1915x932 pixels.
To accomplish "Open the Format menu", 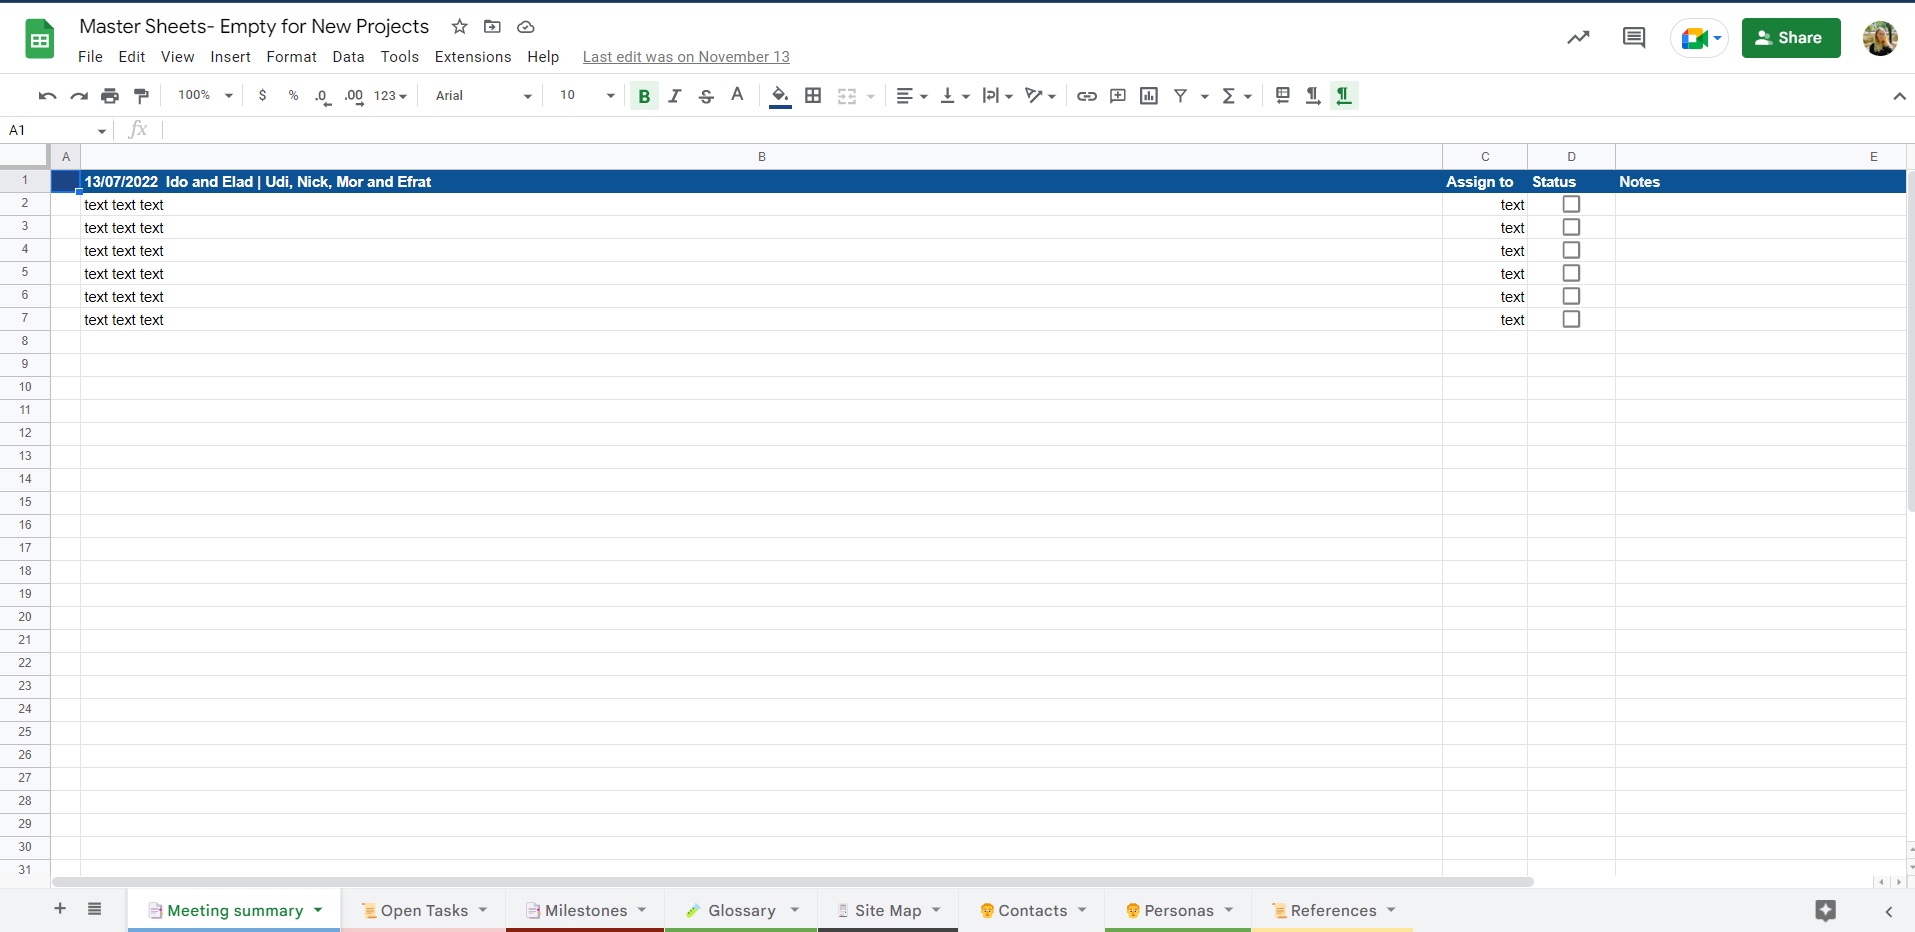I will [x=291, y=57].
